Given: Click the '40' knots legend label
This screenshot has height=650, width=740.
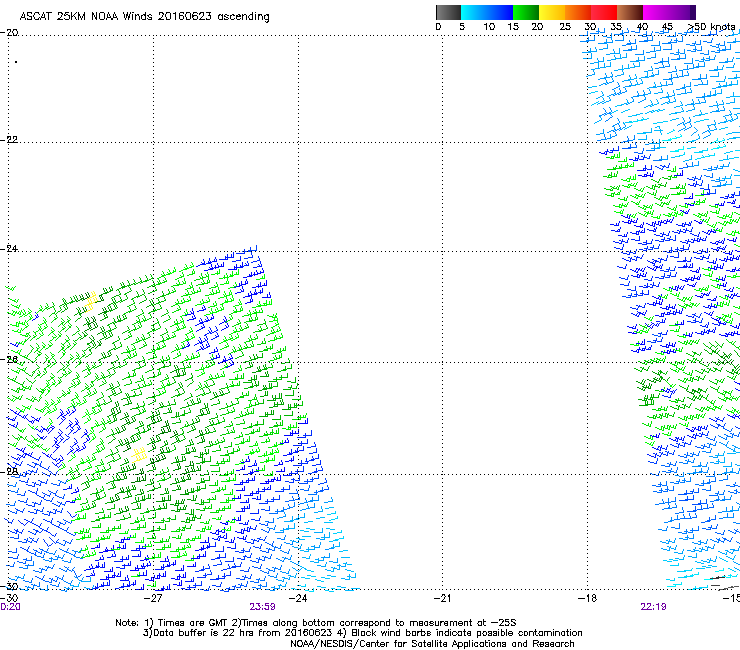Looking at the screenshot, I should pos(642,27).
